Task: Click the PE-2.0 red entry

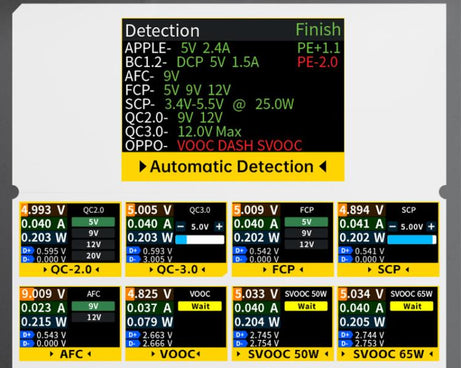Action: [x=318, y=62]
